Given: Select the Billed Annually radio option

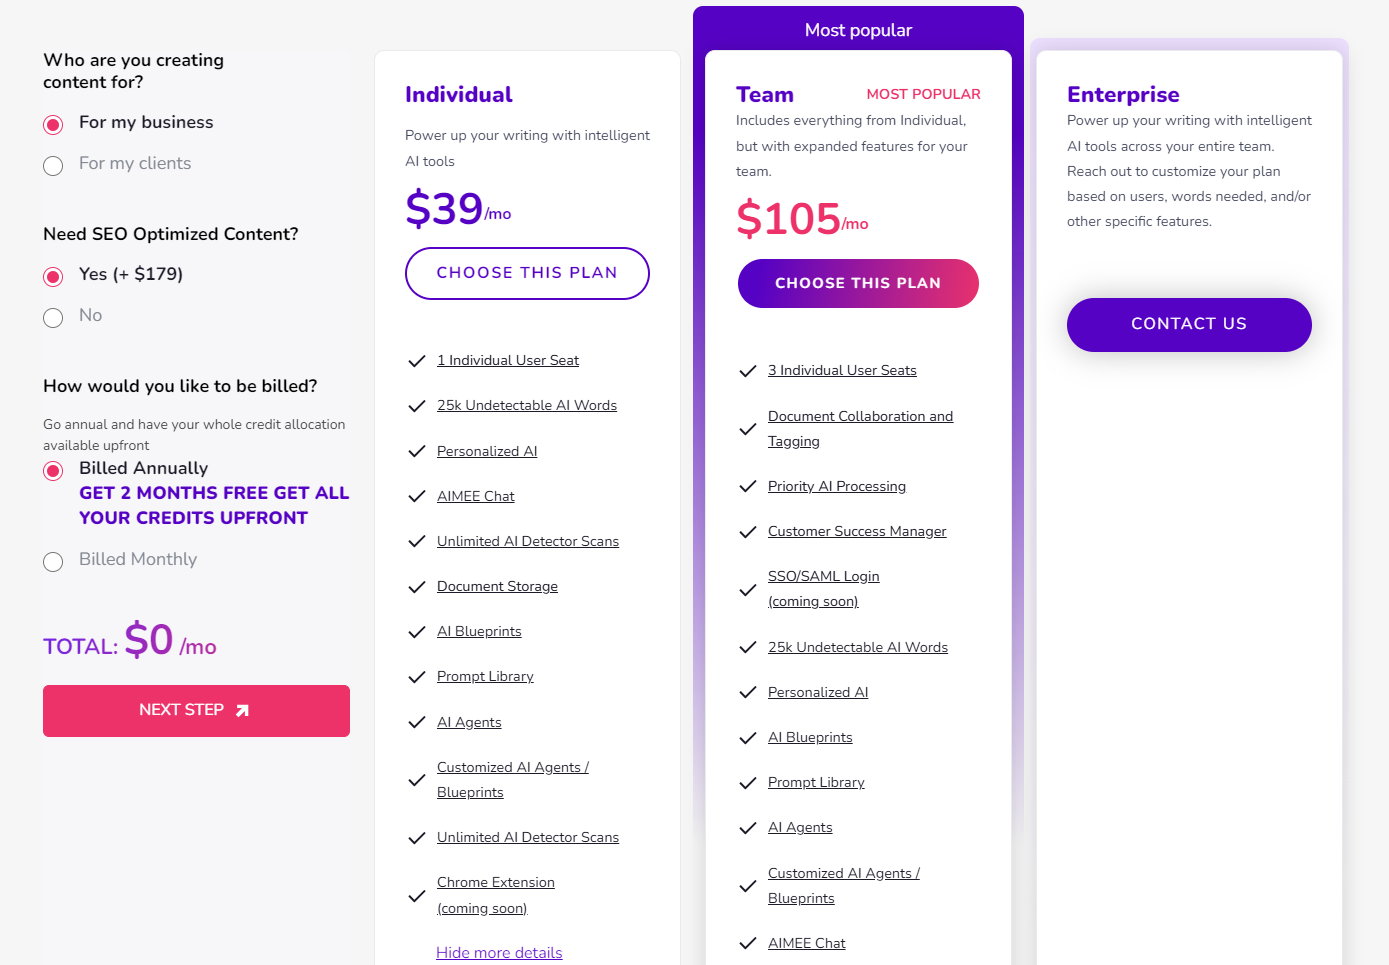Looking at the screenshot, I should 53,470.
